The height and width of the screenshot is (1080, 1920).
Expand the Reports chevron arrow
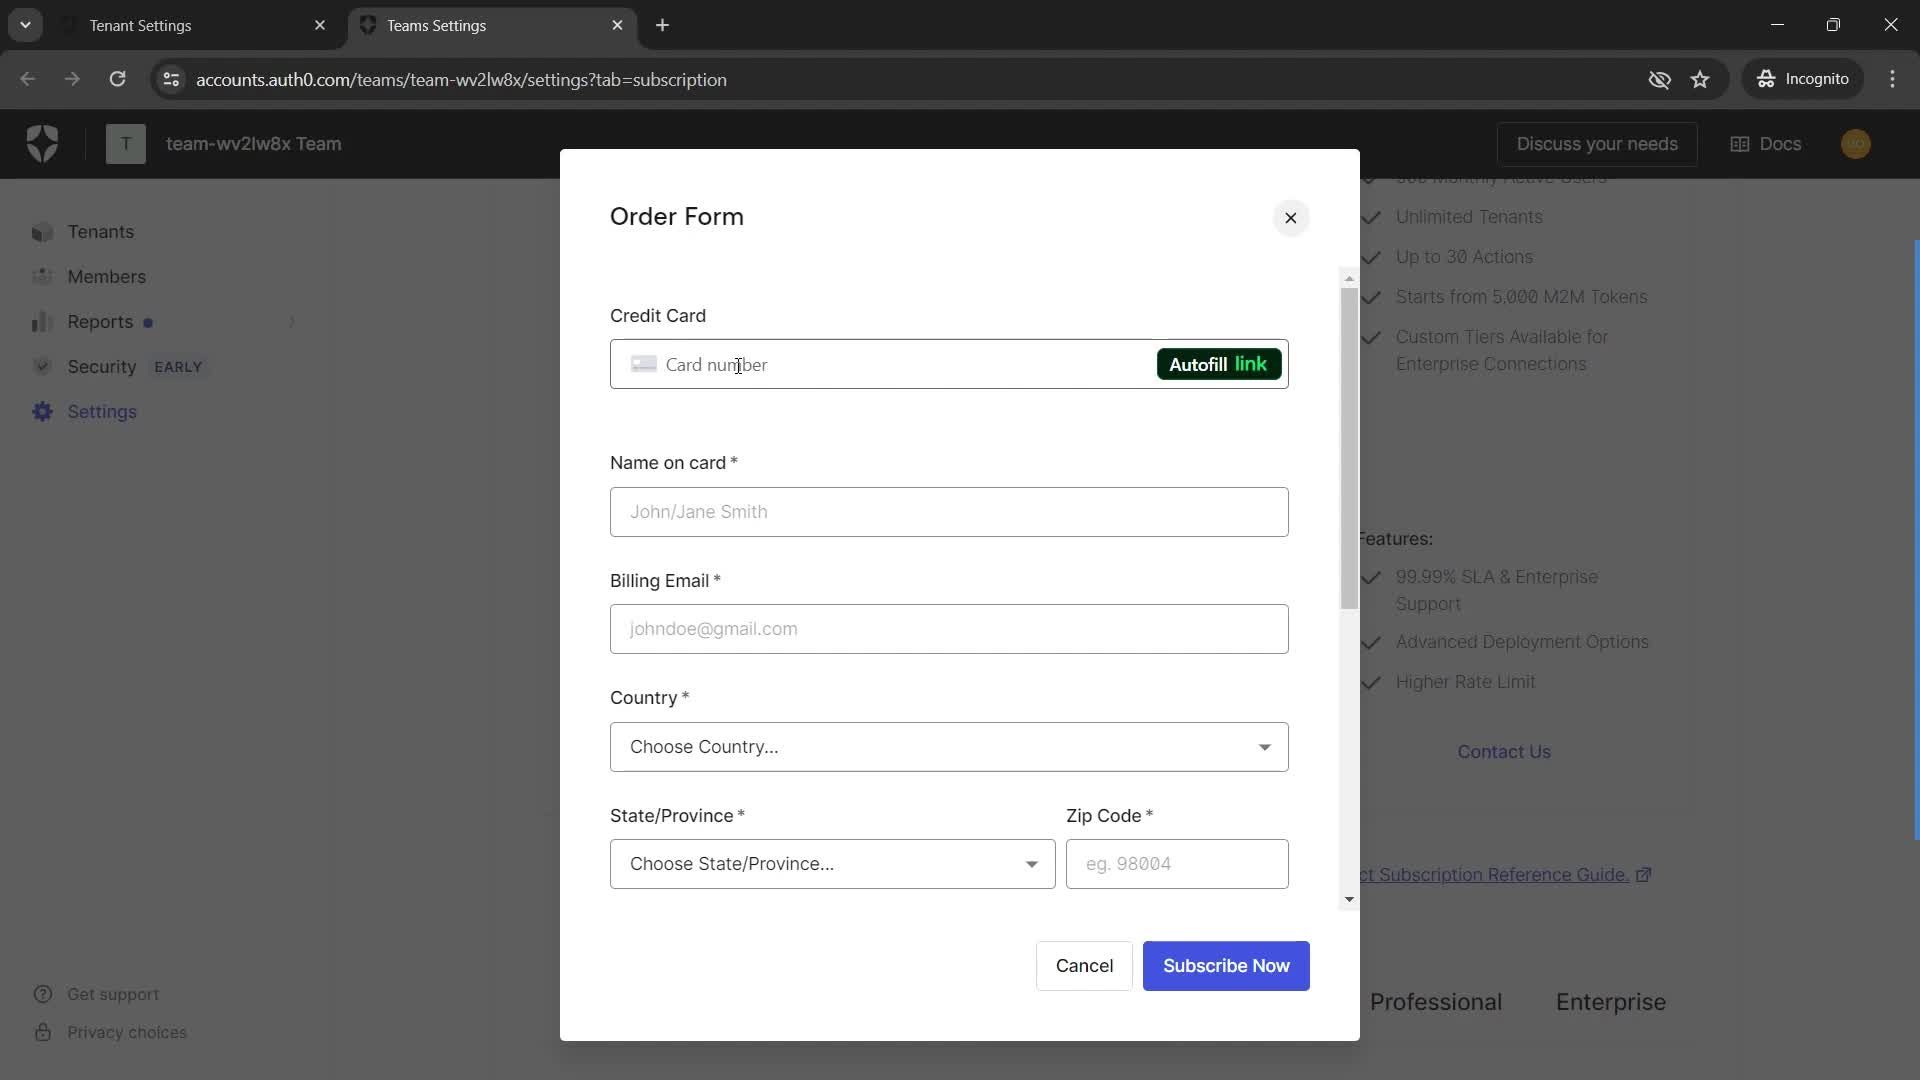pos(292,322)
